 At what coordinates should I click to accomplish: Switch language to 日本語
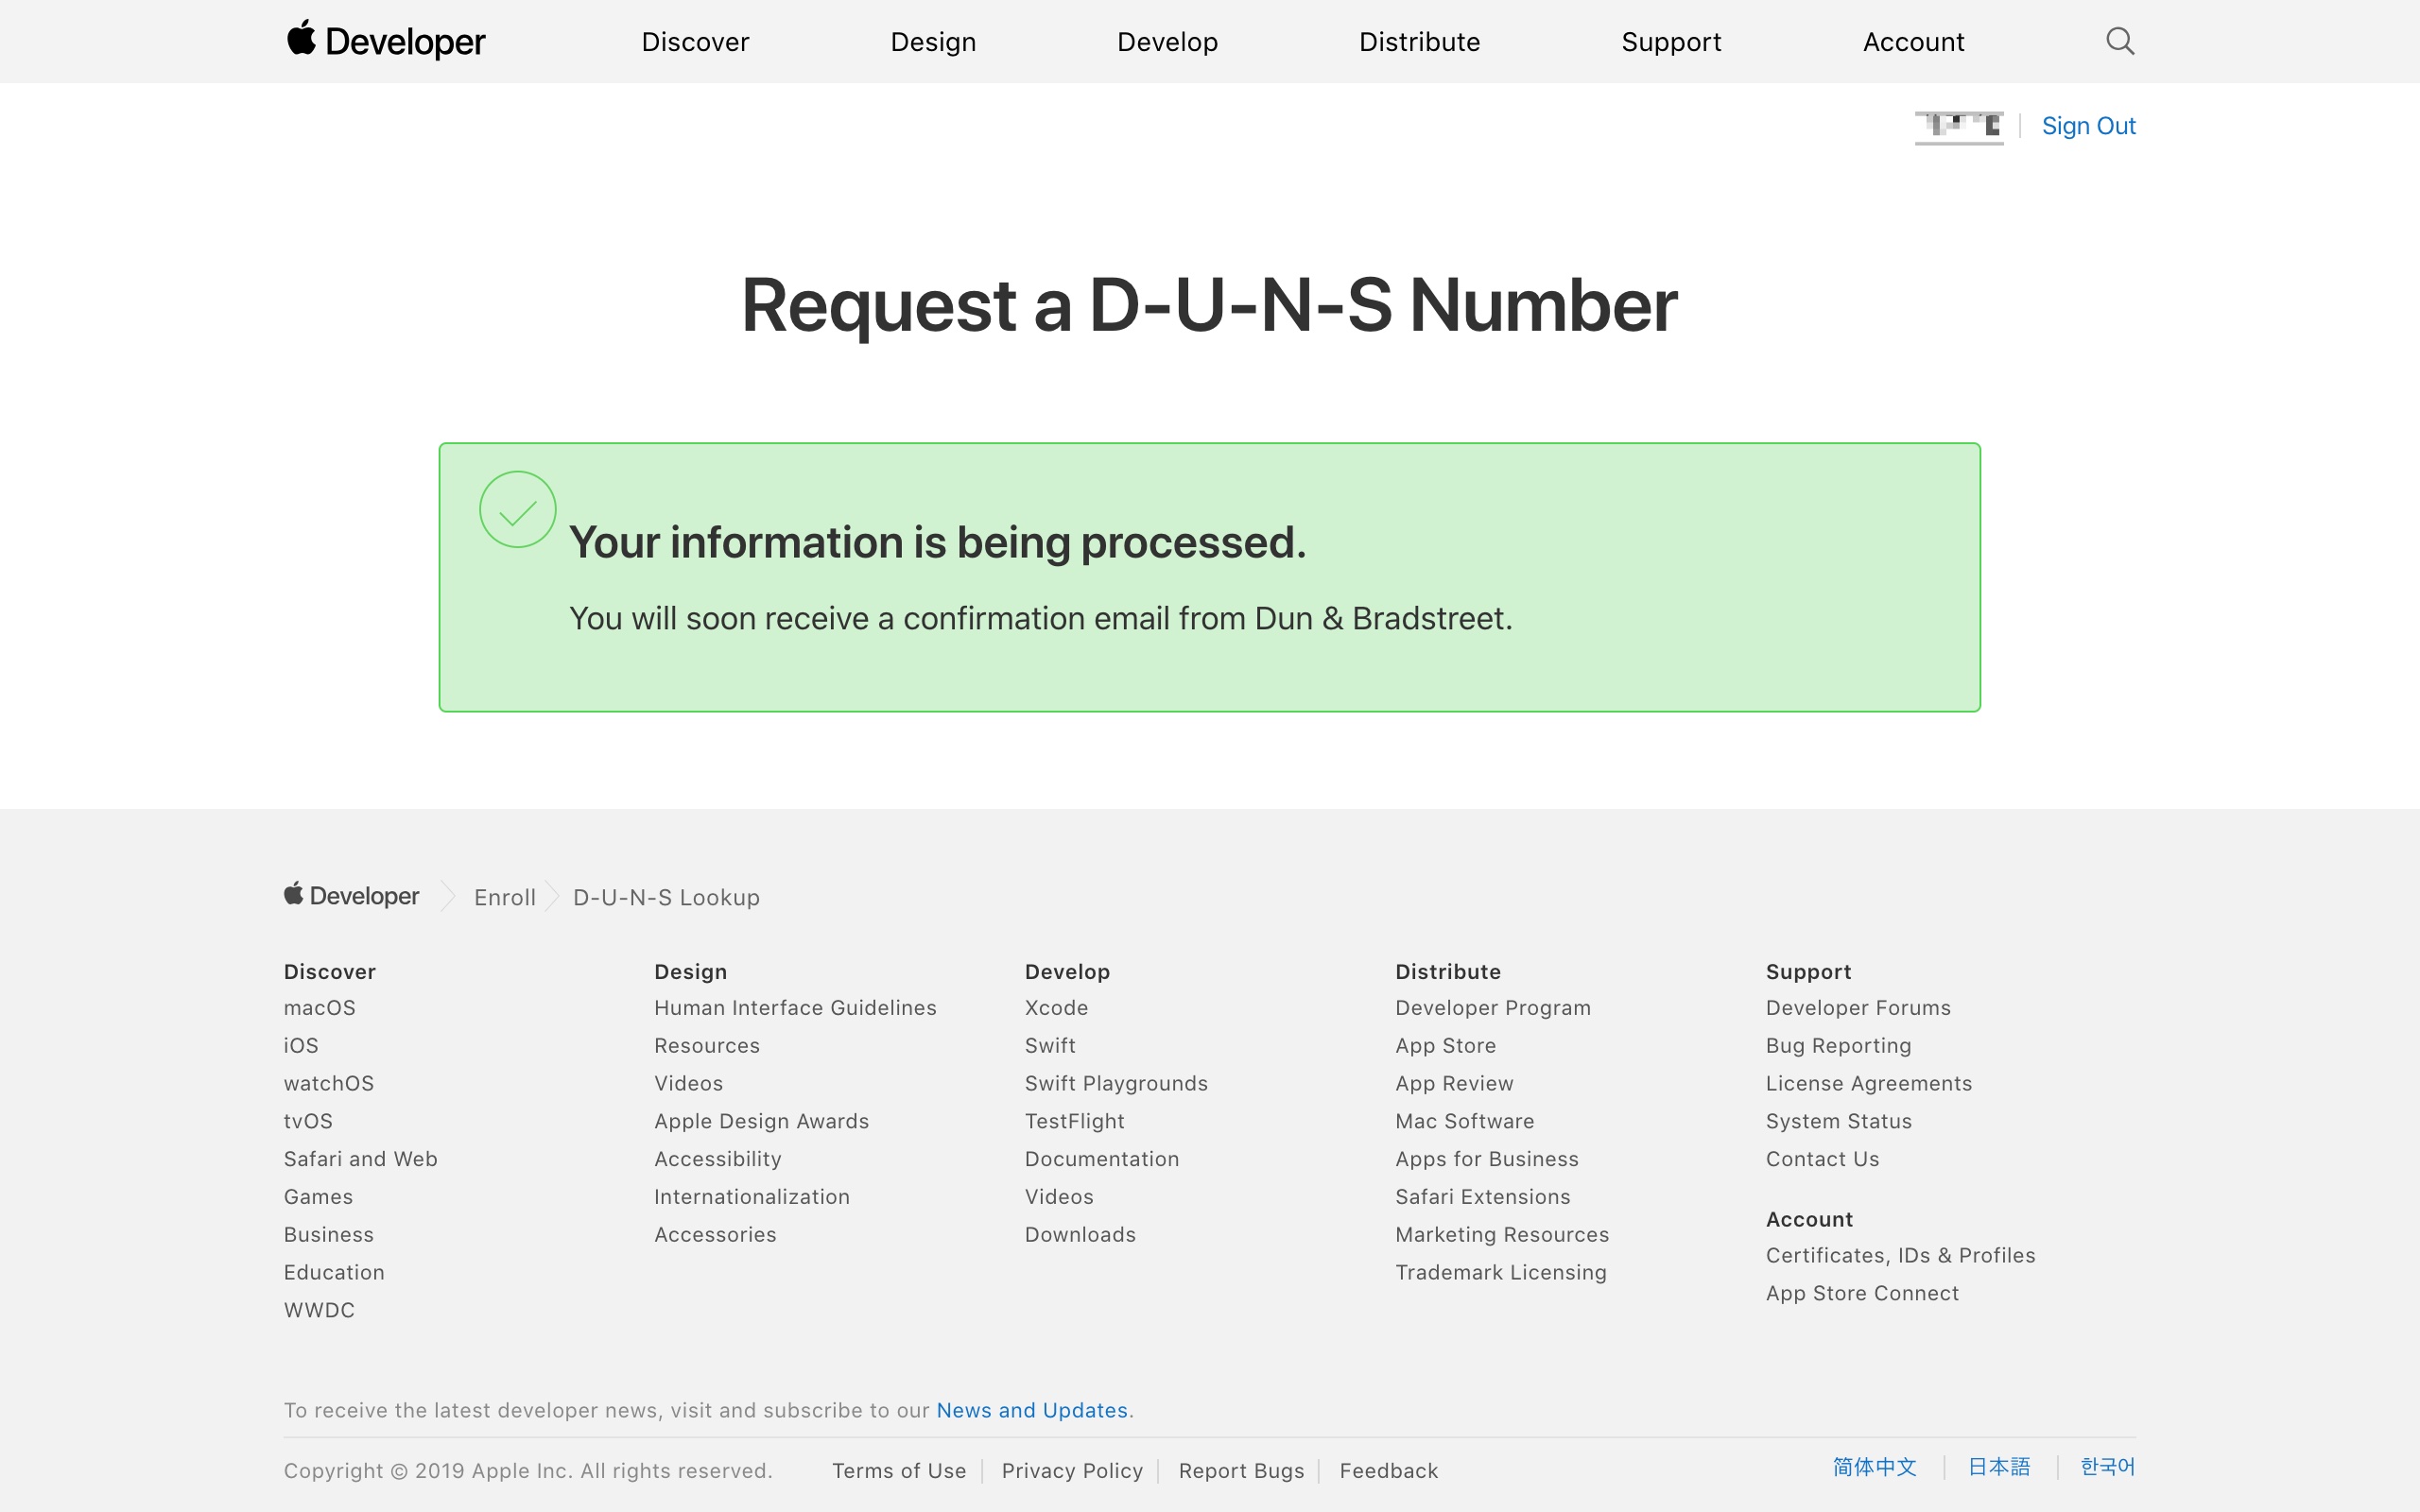(x=1999, y=1467)
